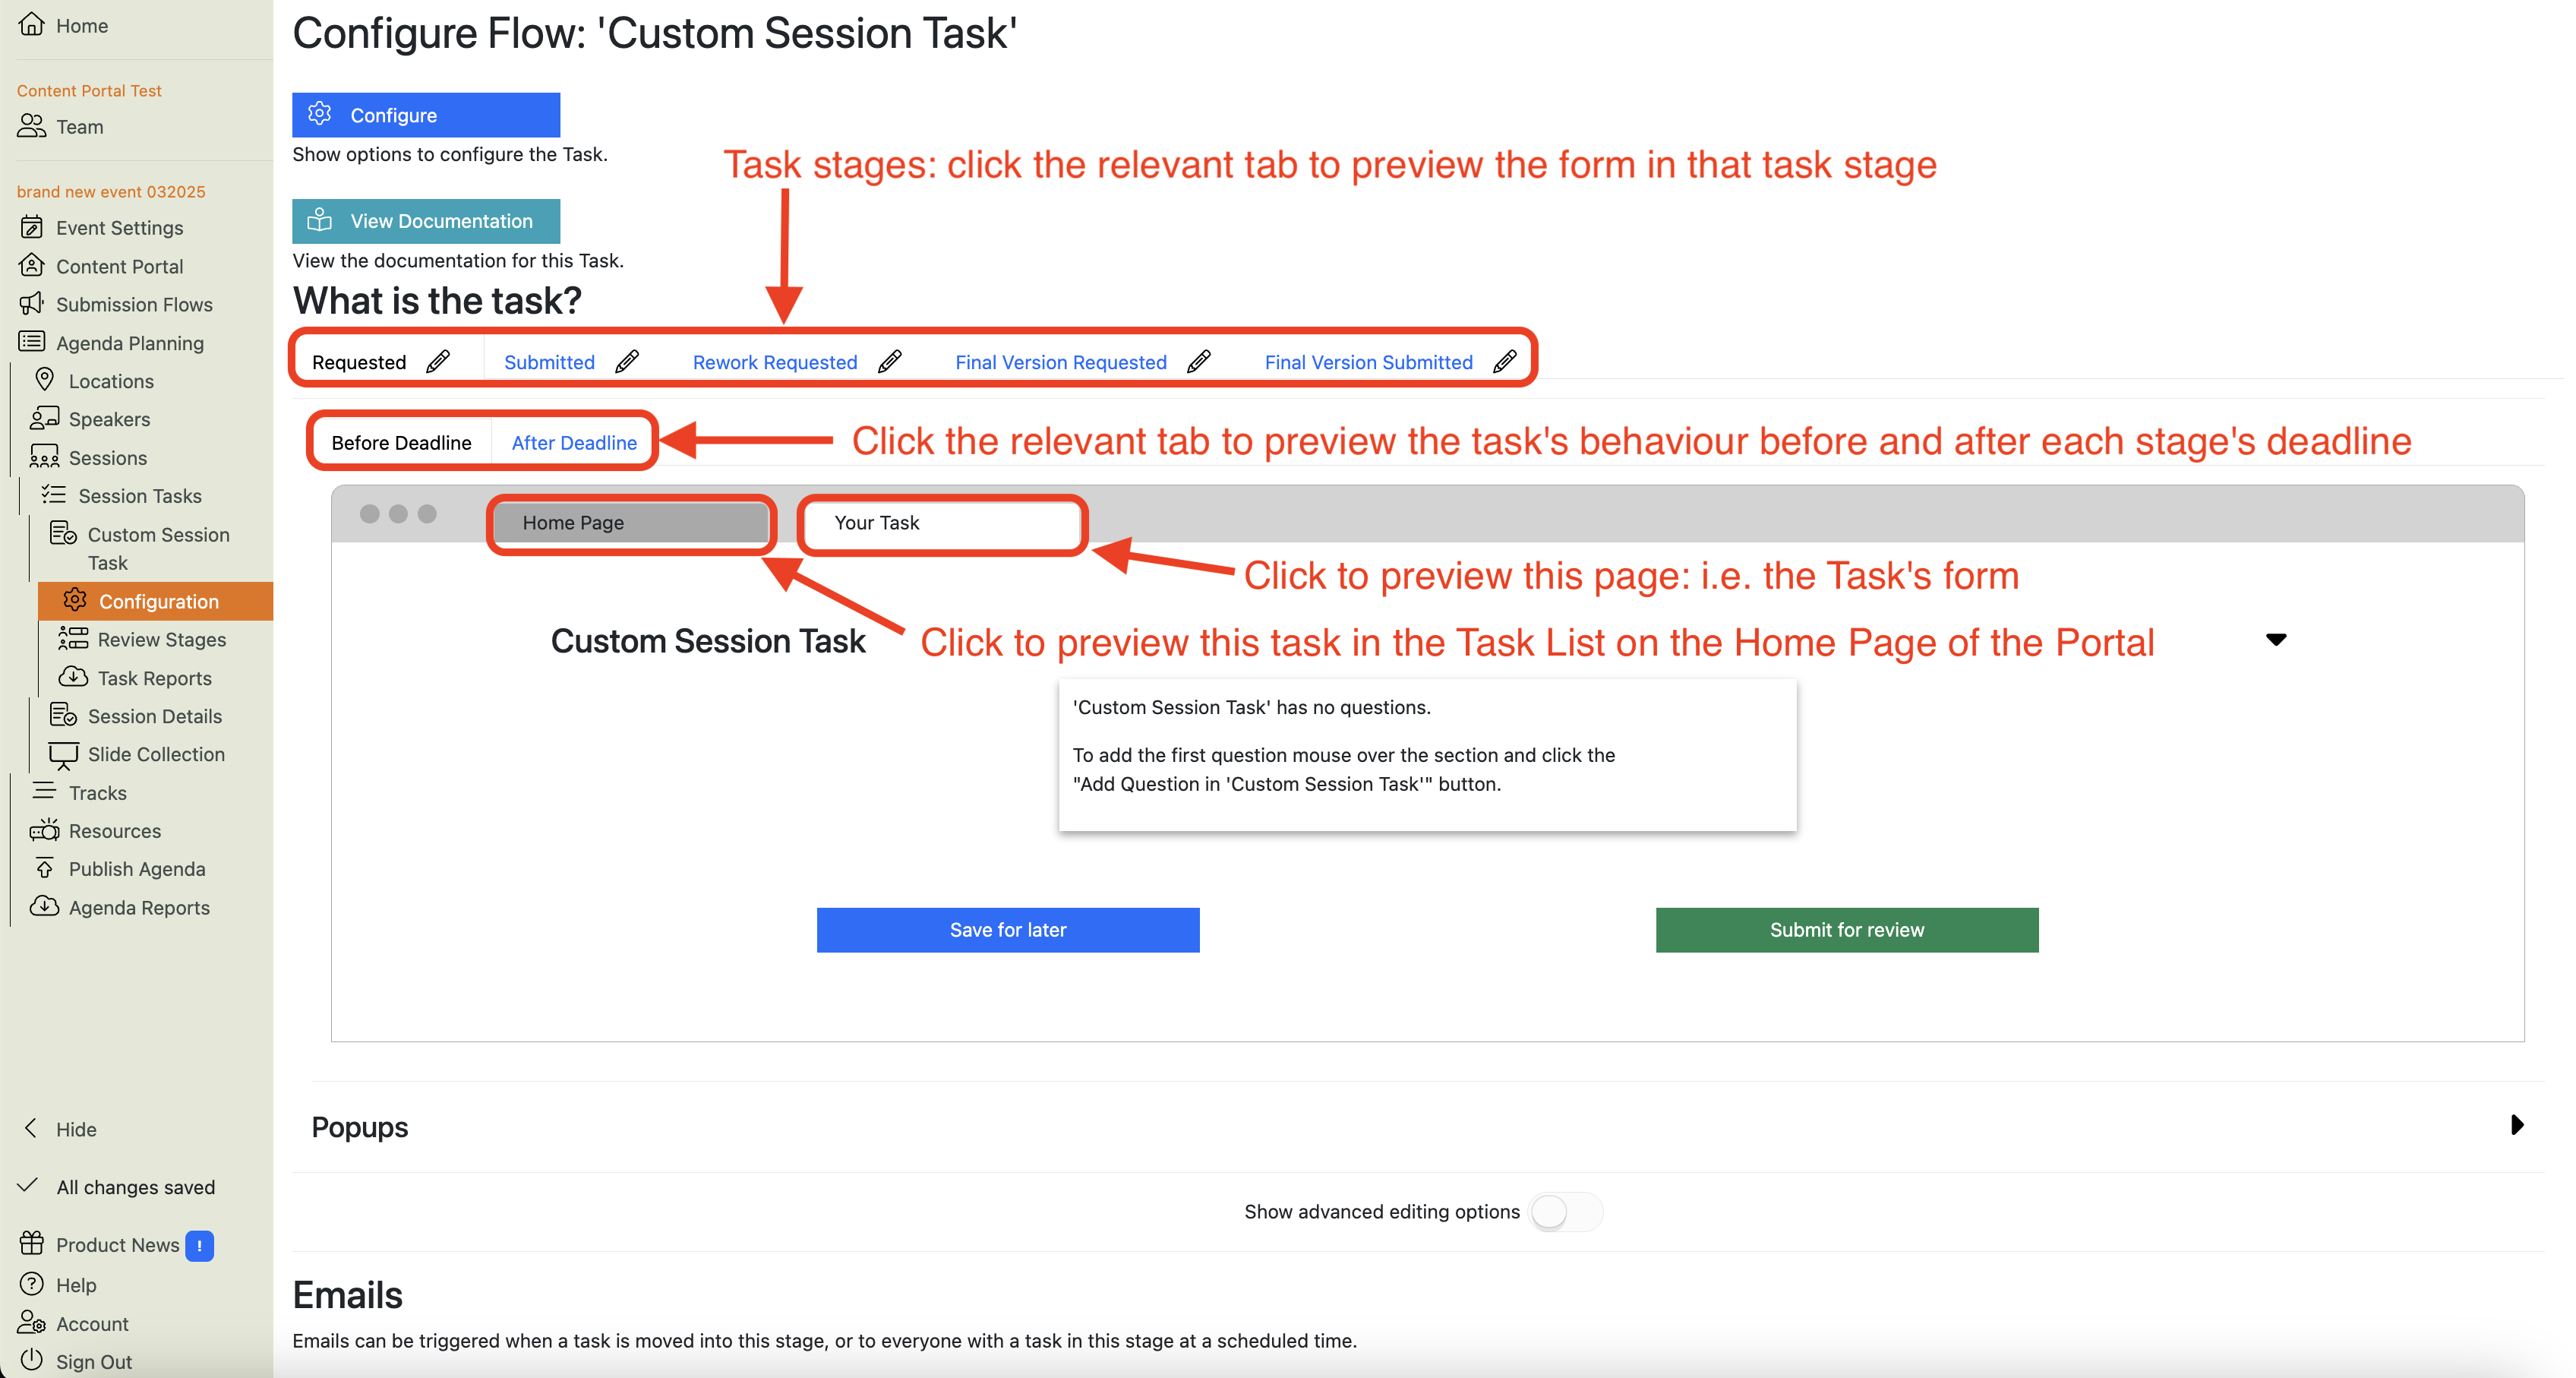Expand the Popups section arrow
This screenshot has height=1378, width=2576.
pos(2517,1125)
